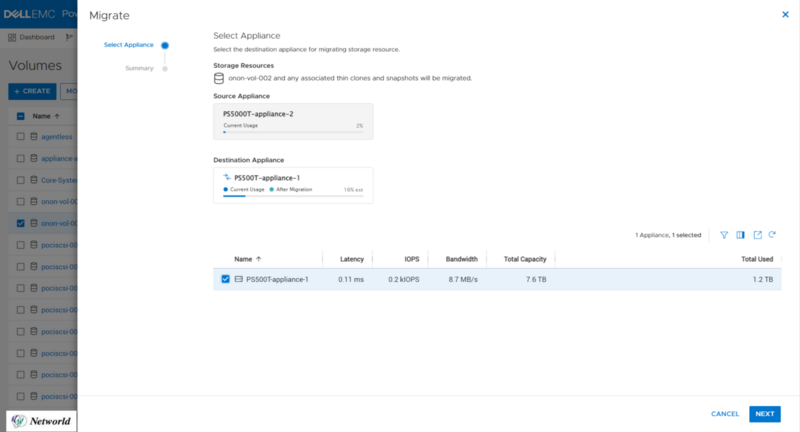Click the CANCEL button
The image size is (800, 432).
tap(725, 414)
